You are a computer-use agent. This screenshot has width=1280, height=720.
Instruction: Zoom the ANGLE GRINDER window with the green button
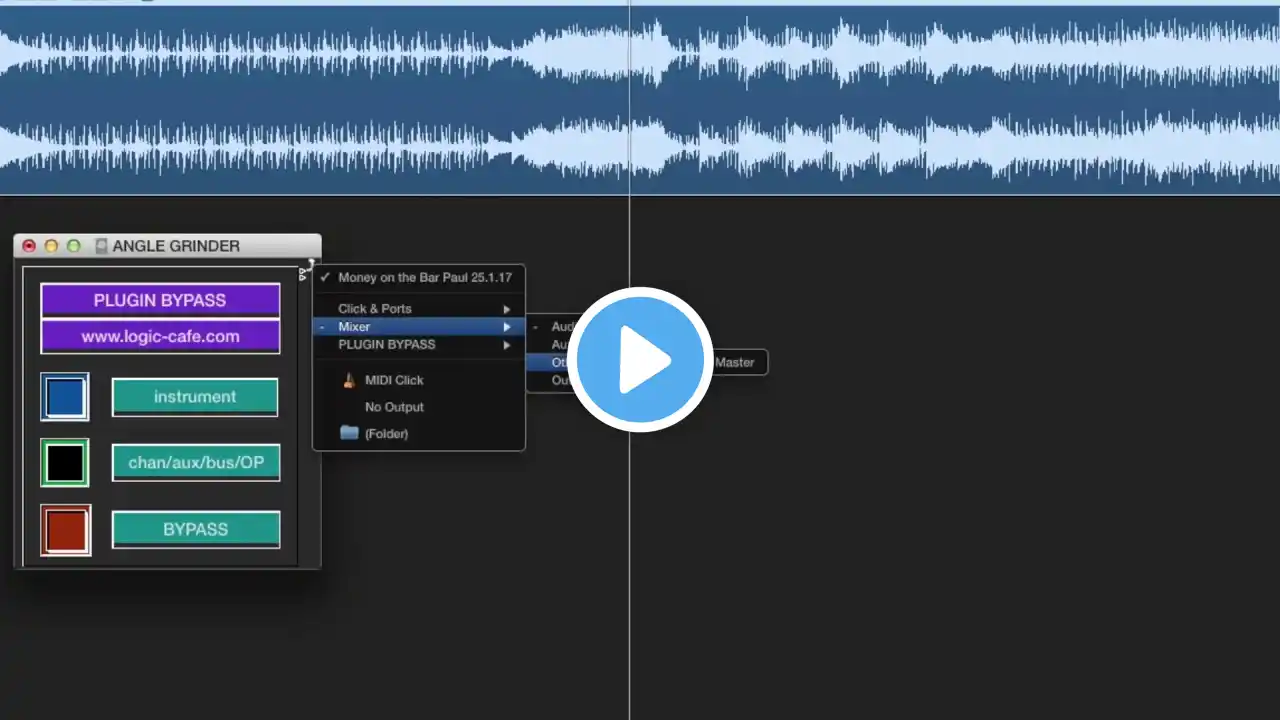click(x=73, y=246)
